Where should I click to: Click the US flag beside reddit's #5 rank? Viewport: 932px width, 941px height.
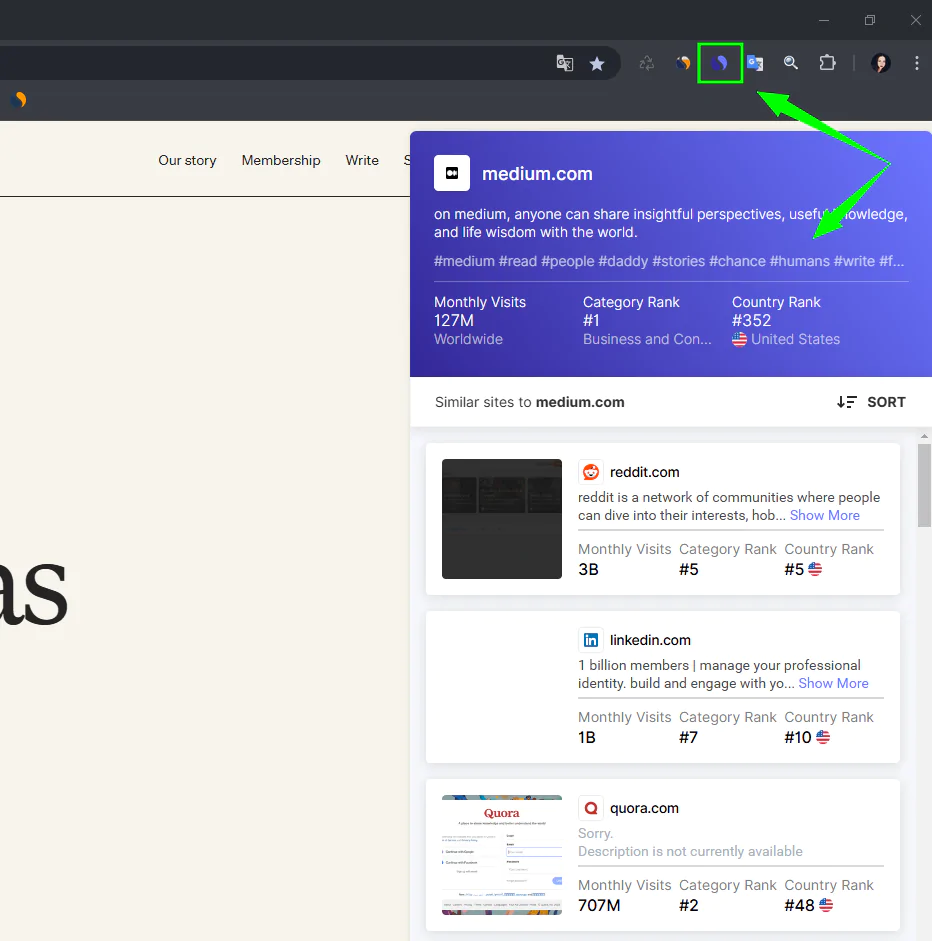[x=815, y=569]
